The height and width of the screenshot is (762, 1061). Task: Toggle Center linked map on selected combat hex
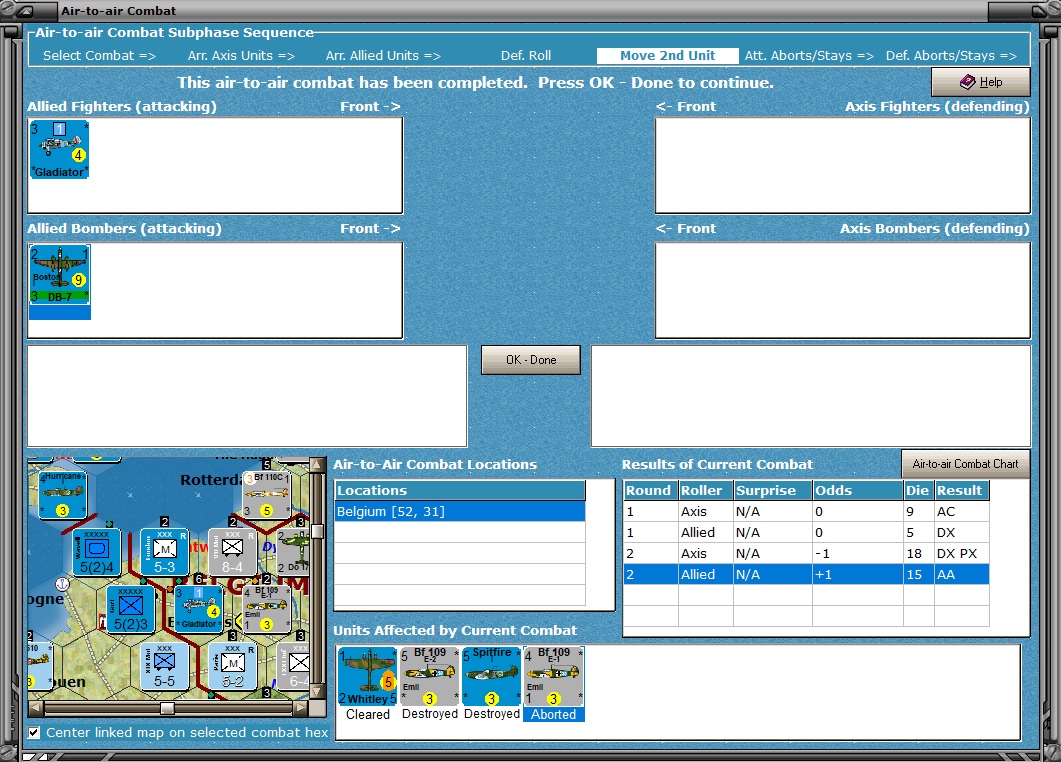34,732
